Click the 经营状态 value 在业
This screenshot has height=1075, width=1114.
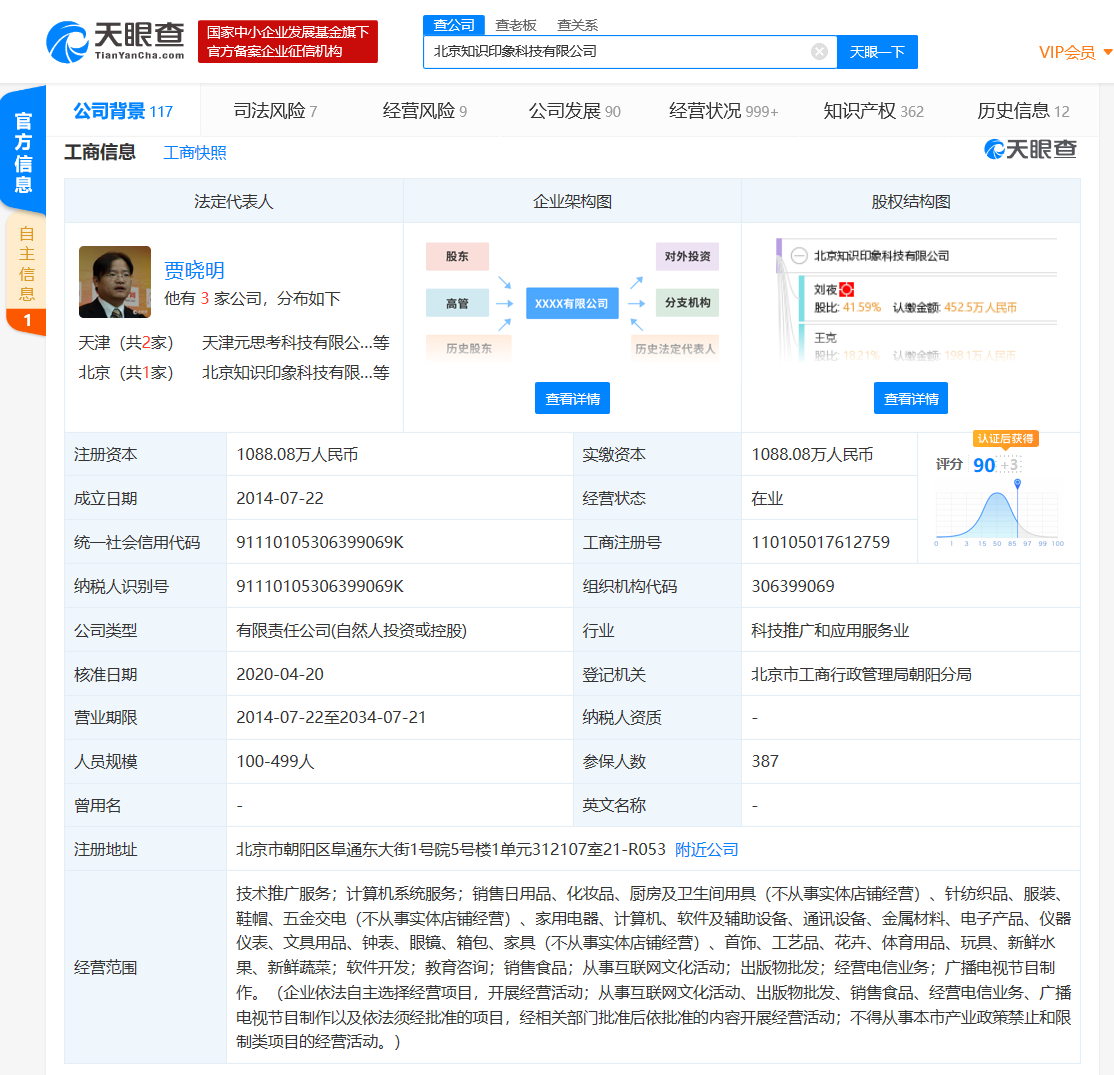click(767, 499)
